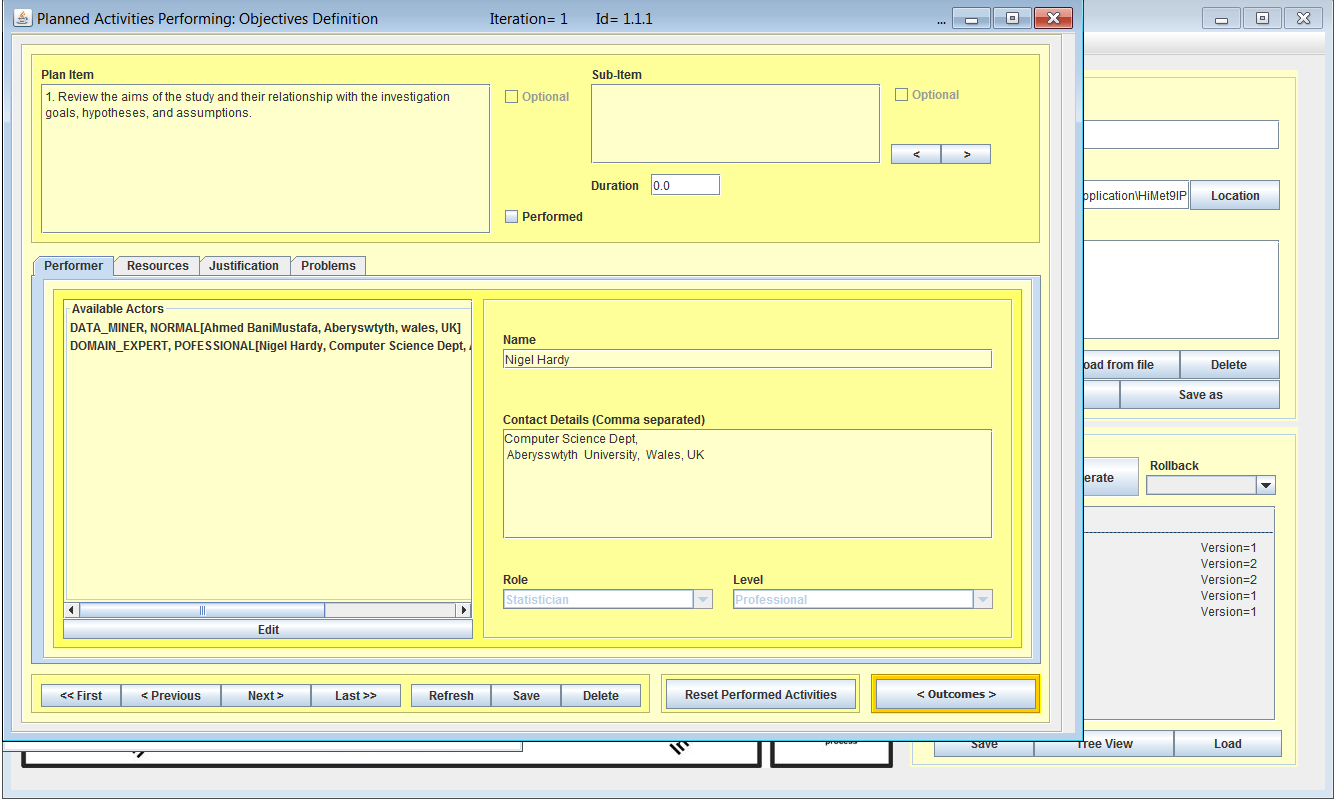Go to the Problems tab

pos(328,266)
